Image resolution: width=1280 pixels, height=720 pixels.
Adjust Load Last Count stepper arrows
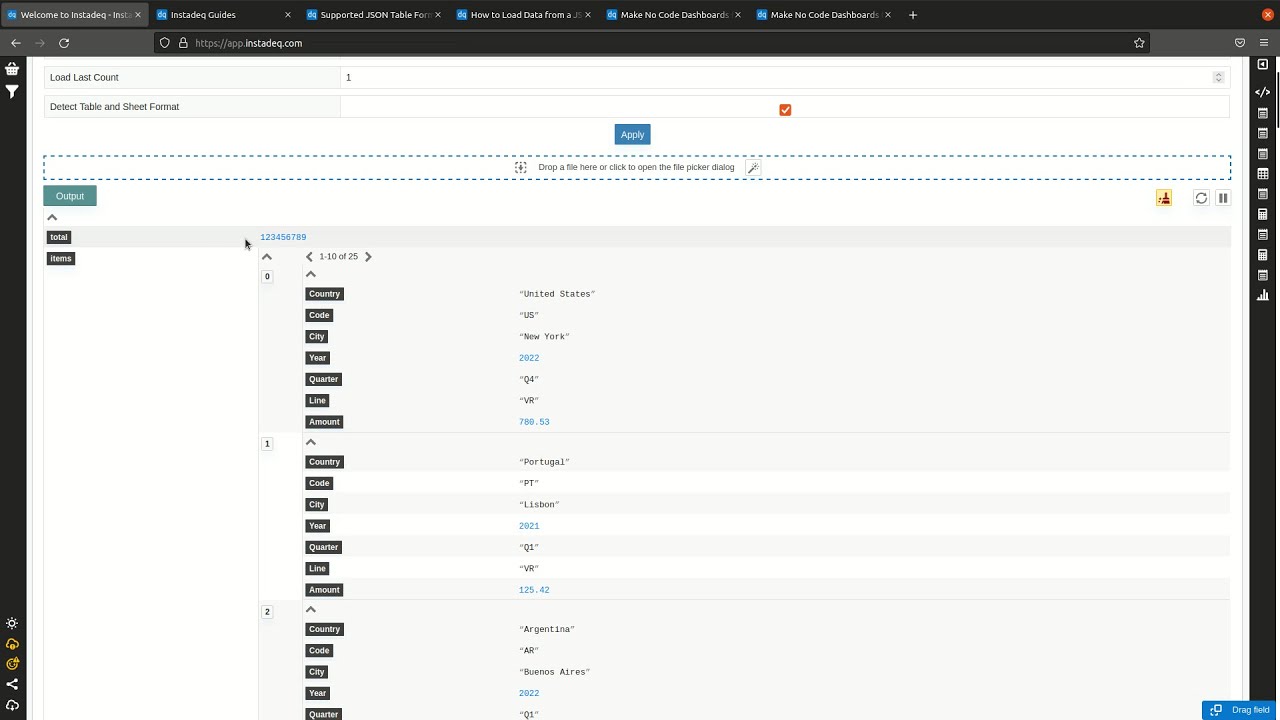coord(1218,77)
